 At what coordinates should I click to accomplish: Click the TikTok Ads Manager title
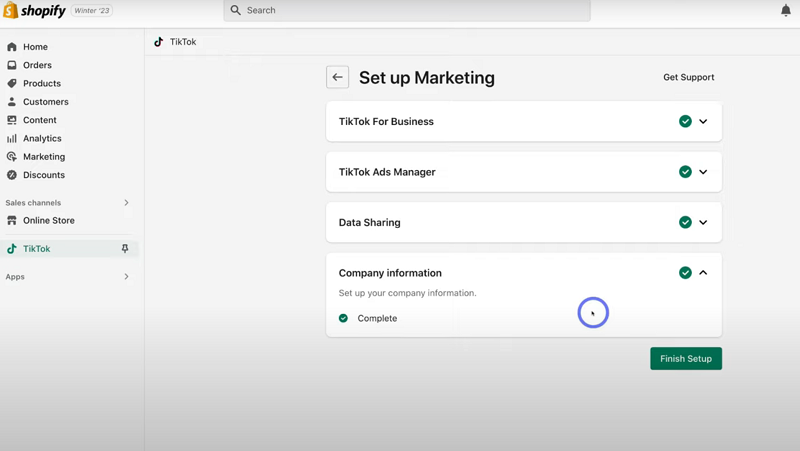coord(387,172)
